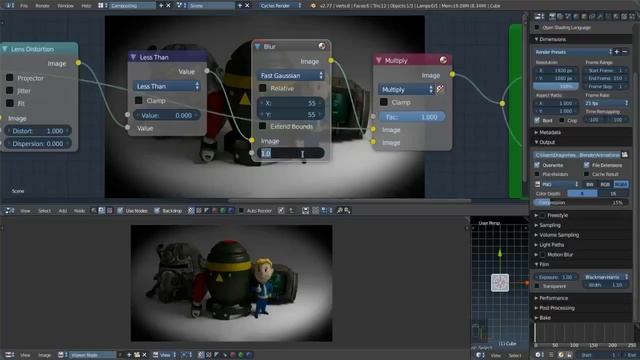Toggle Projector checkbox in Lens Distortion node
Screen dimensions: 640x360
(x=9, y=78)
